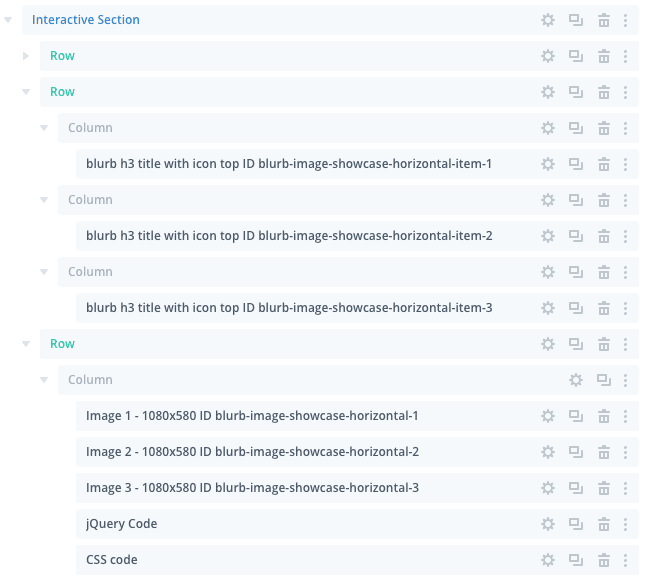This screenshot has width=645, height=581.
Task: Delete Image 3 with trash icon
Action: (x=603, y=488)
